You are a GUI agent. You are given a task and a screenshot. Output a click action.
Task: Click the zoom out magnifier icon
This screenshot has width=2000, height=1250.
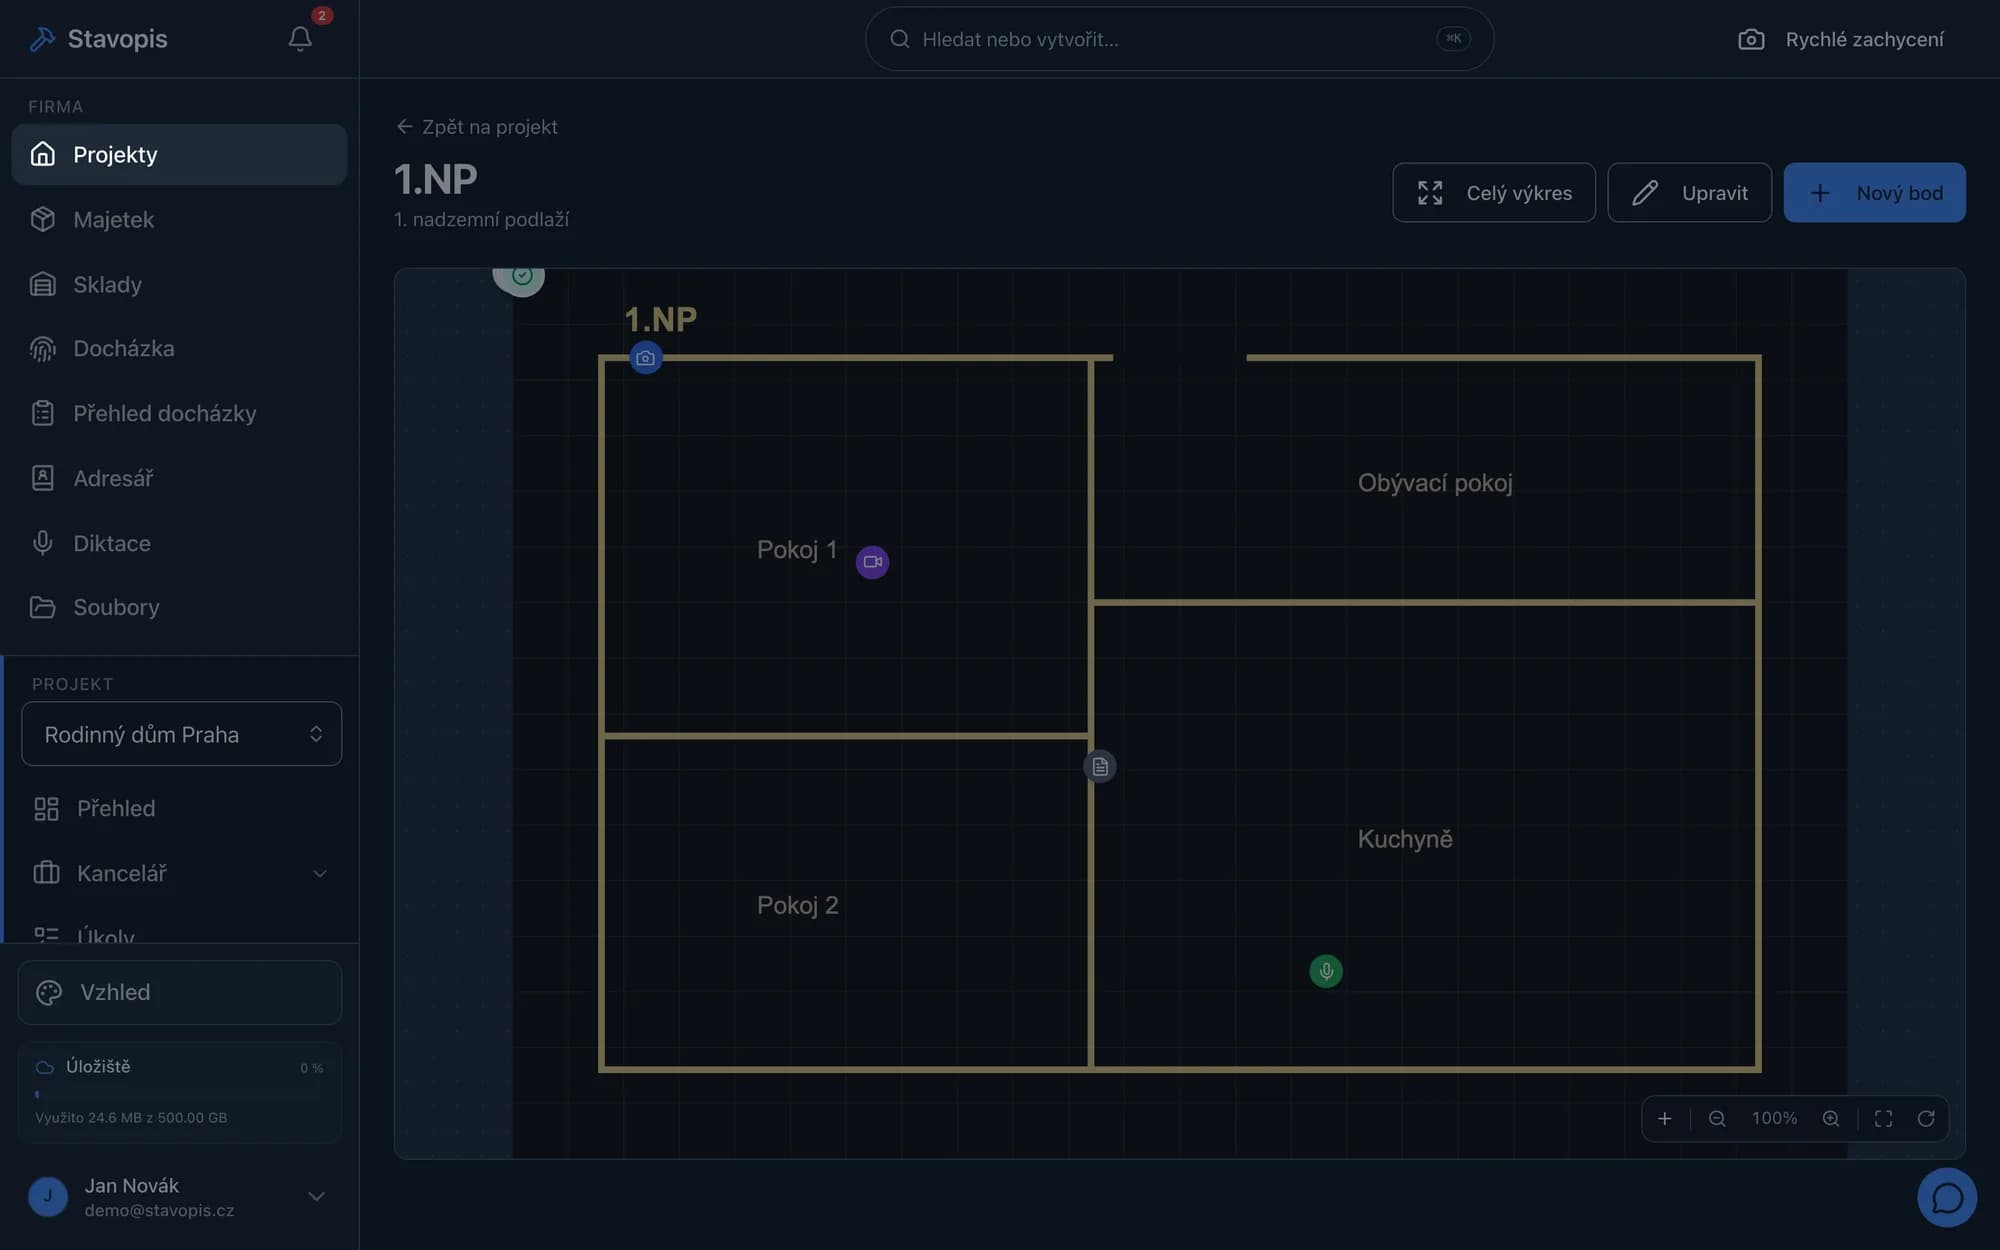(1717, 1118)
